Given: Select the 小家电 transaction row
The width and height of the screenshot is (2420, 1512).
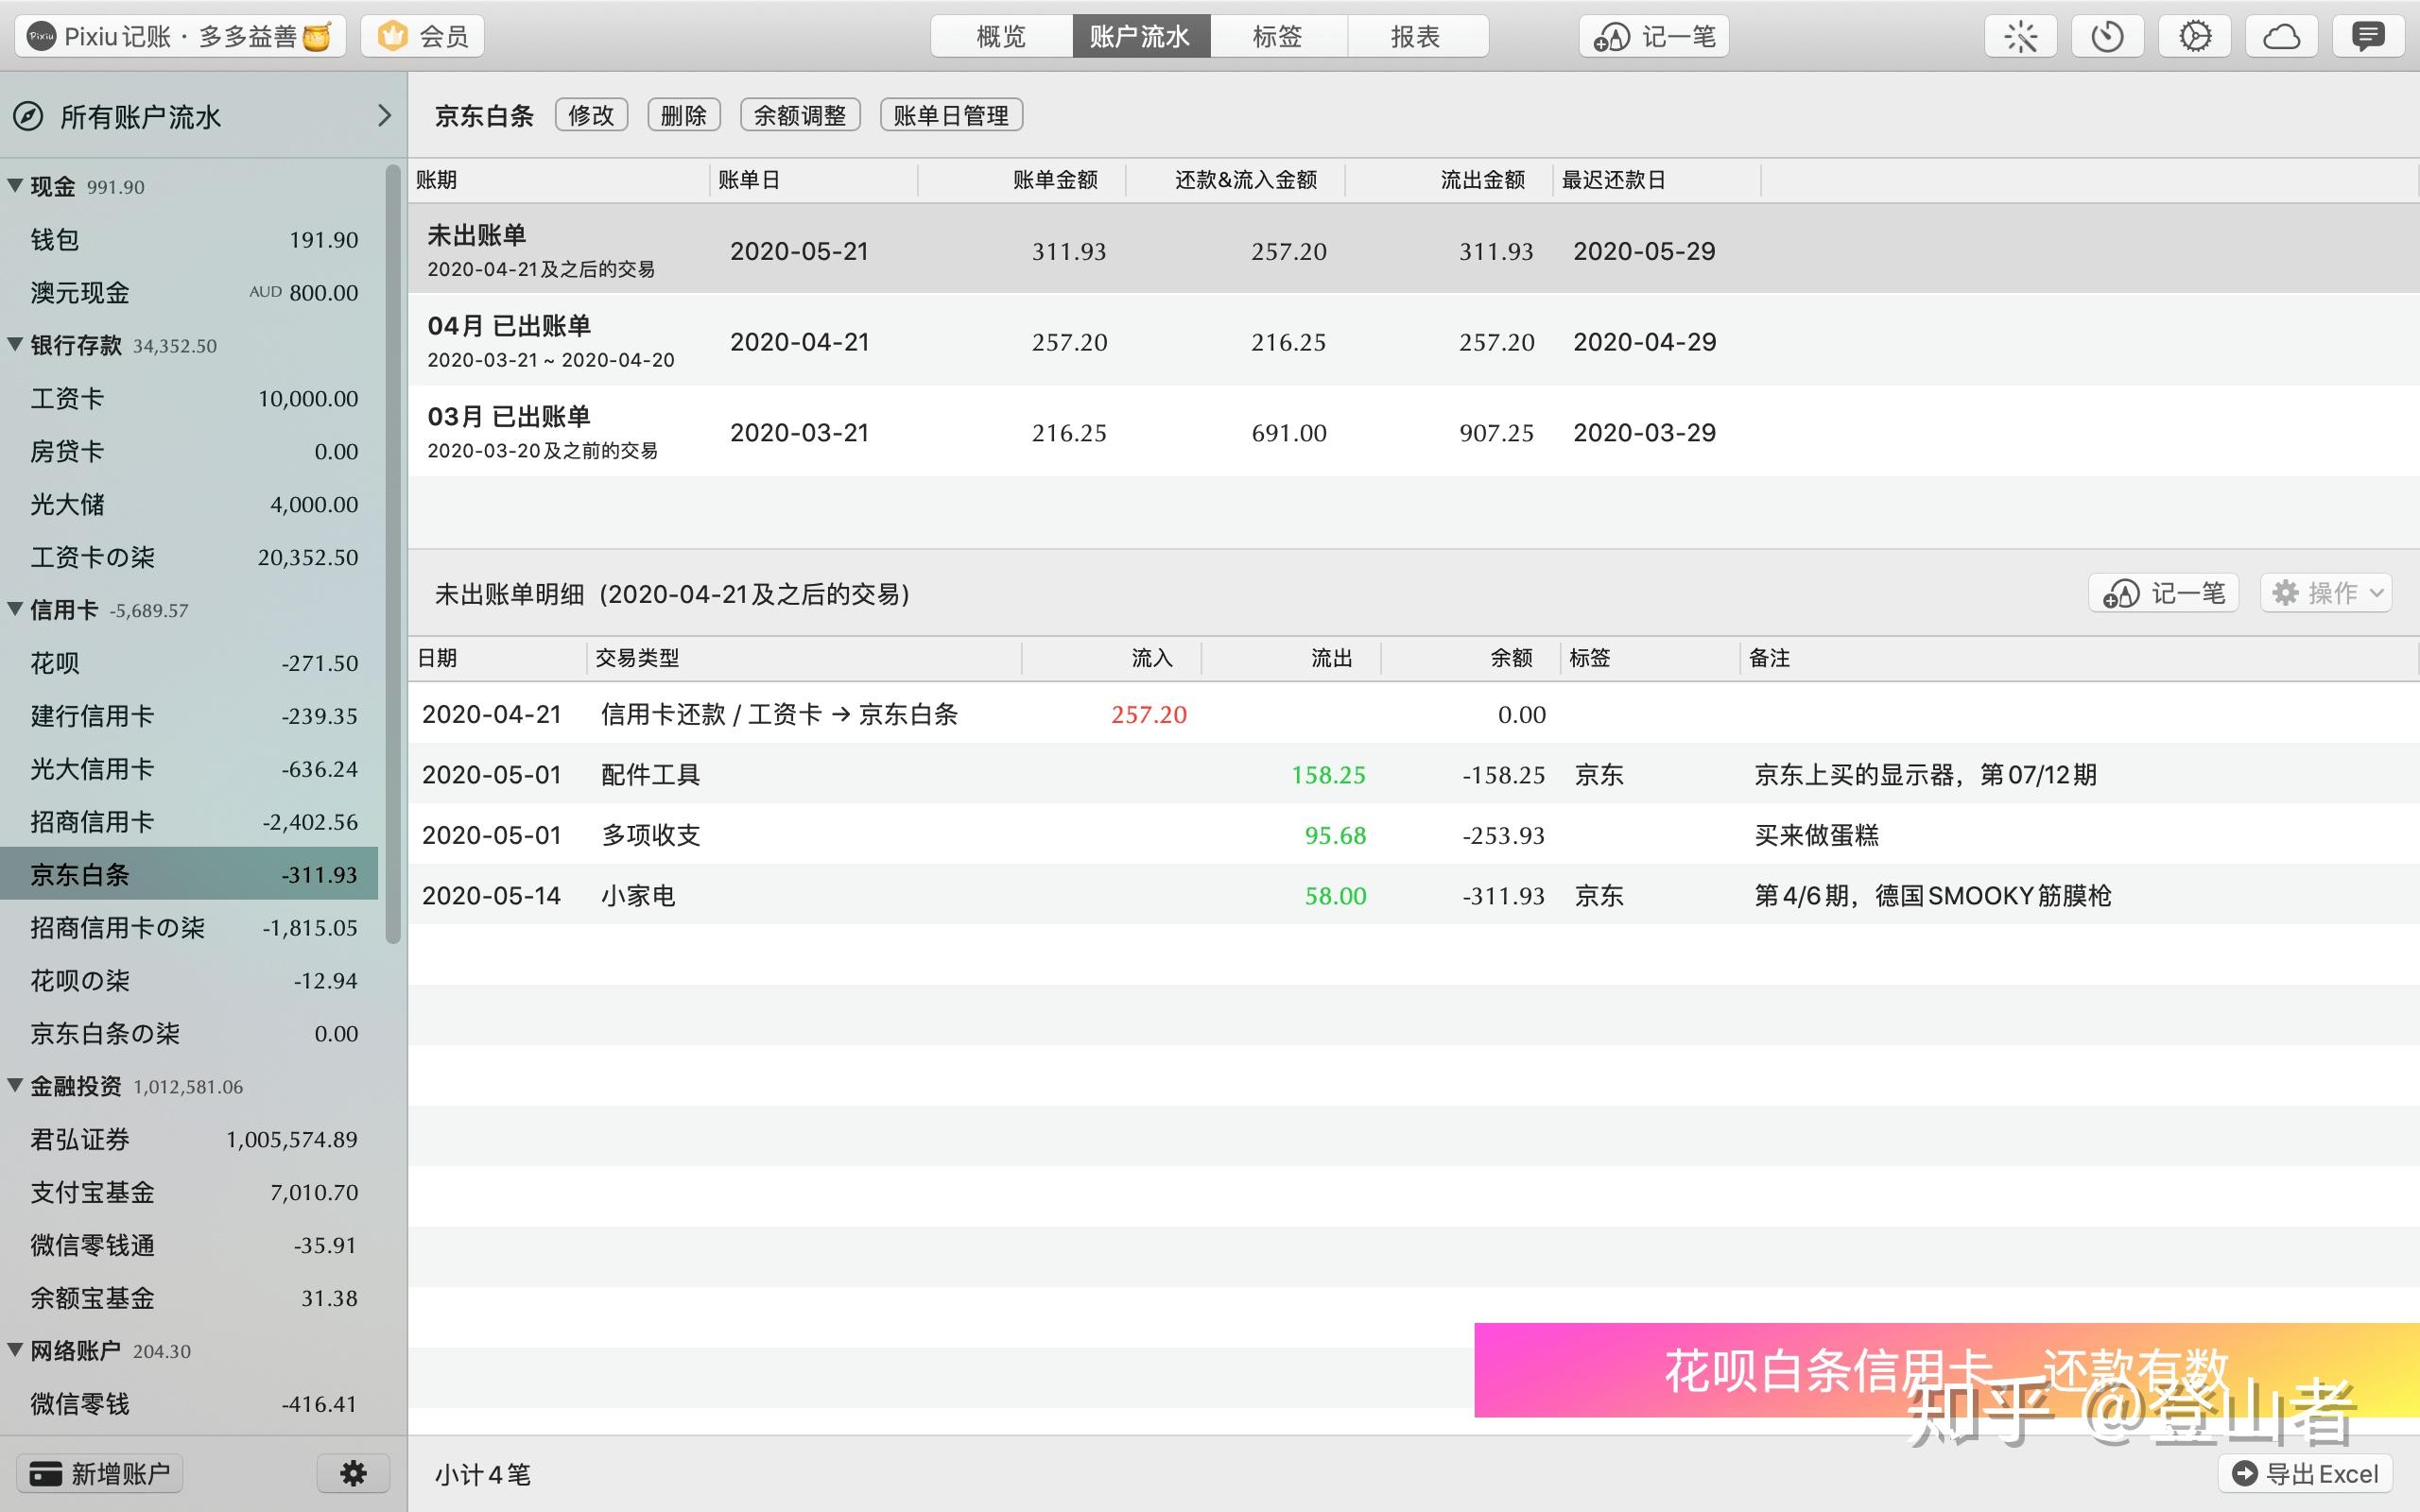Looking at the screenshot, I should click(x=1413, y=895).
